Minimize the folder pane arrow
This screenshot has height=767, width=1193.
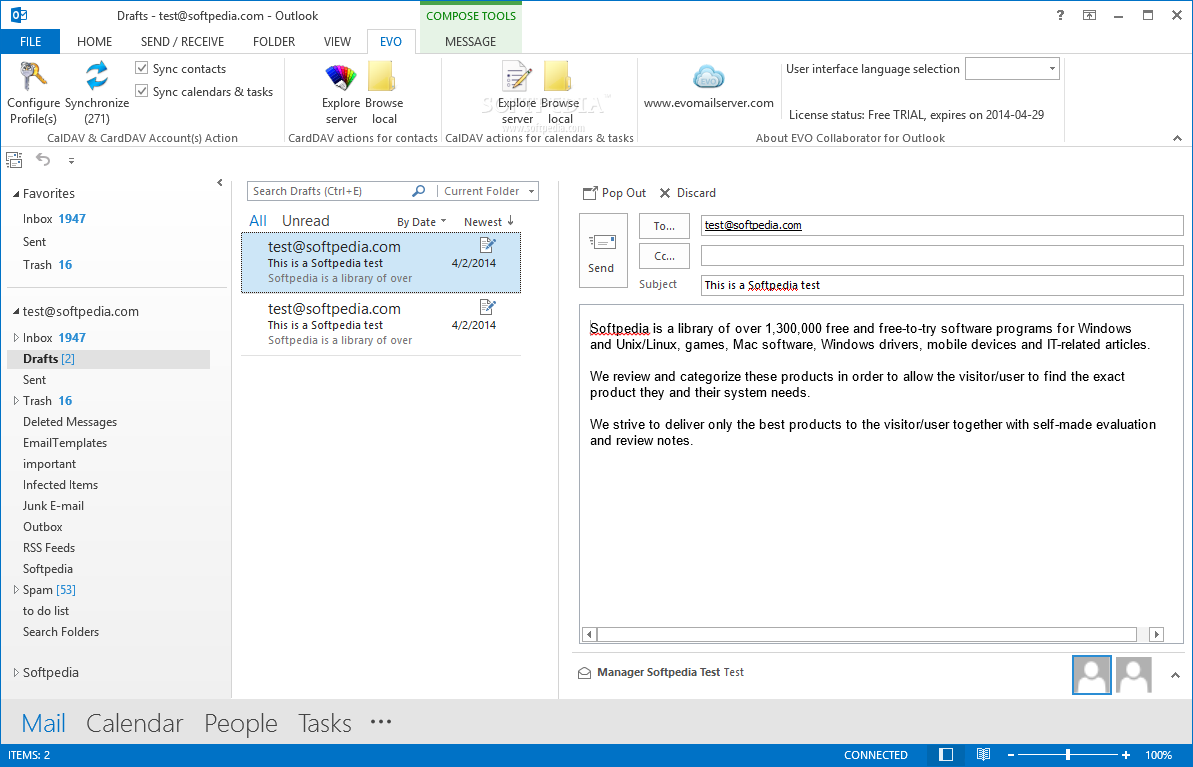[x=220, y=183]
